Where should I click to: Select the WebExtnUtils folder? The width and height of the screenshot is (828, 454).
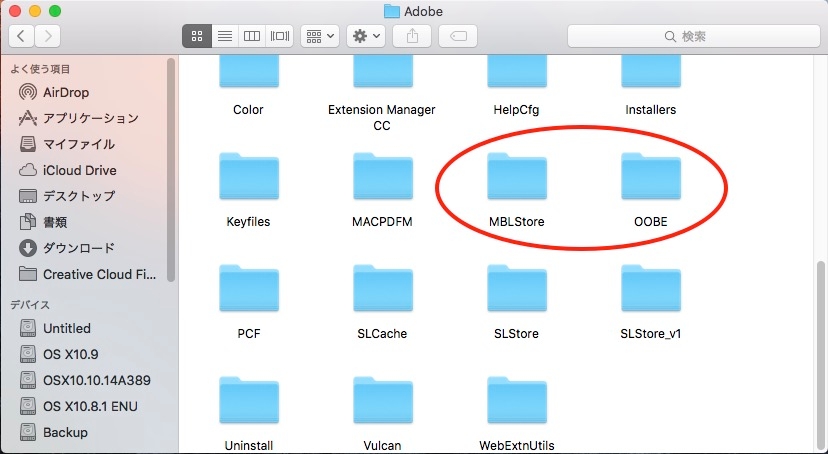(x=516, y=401)
